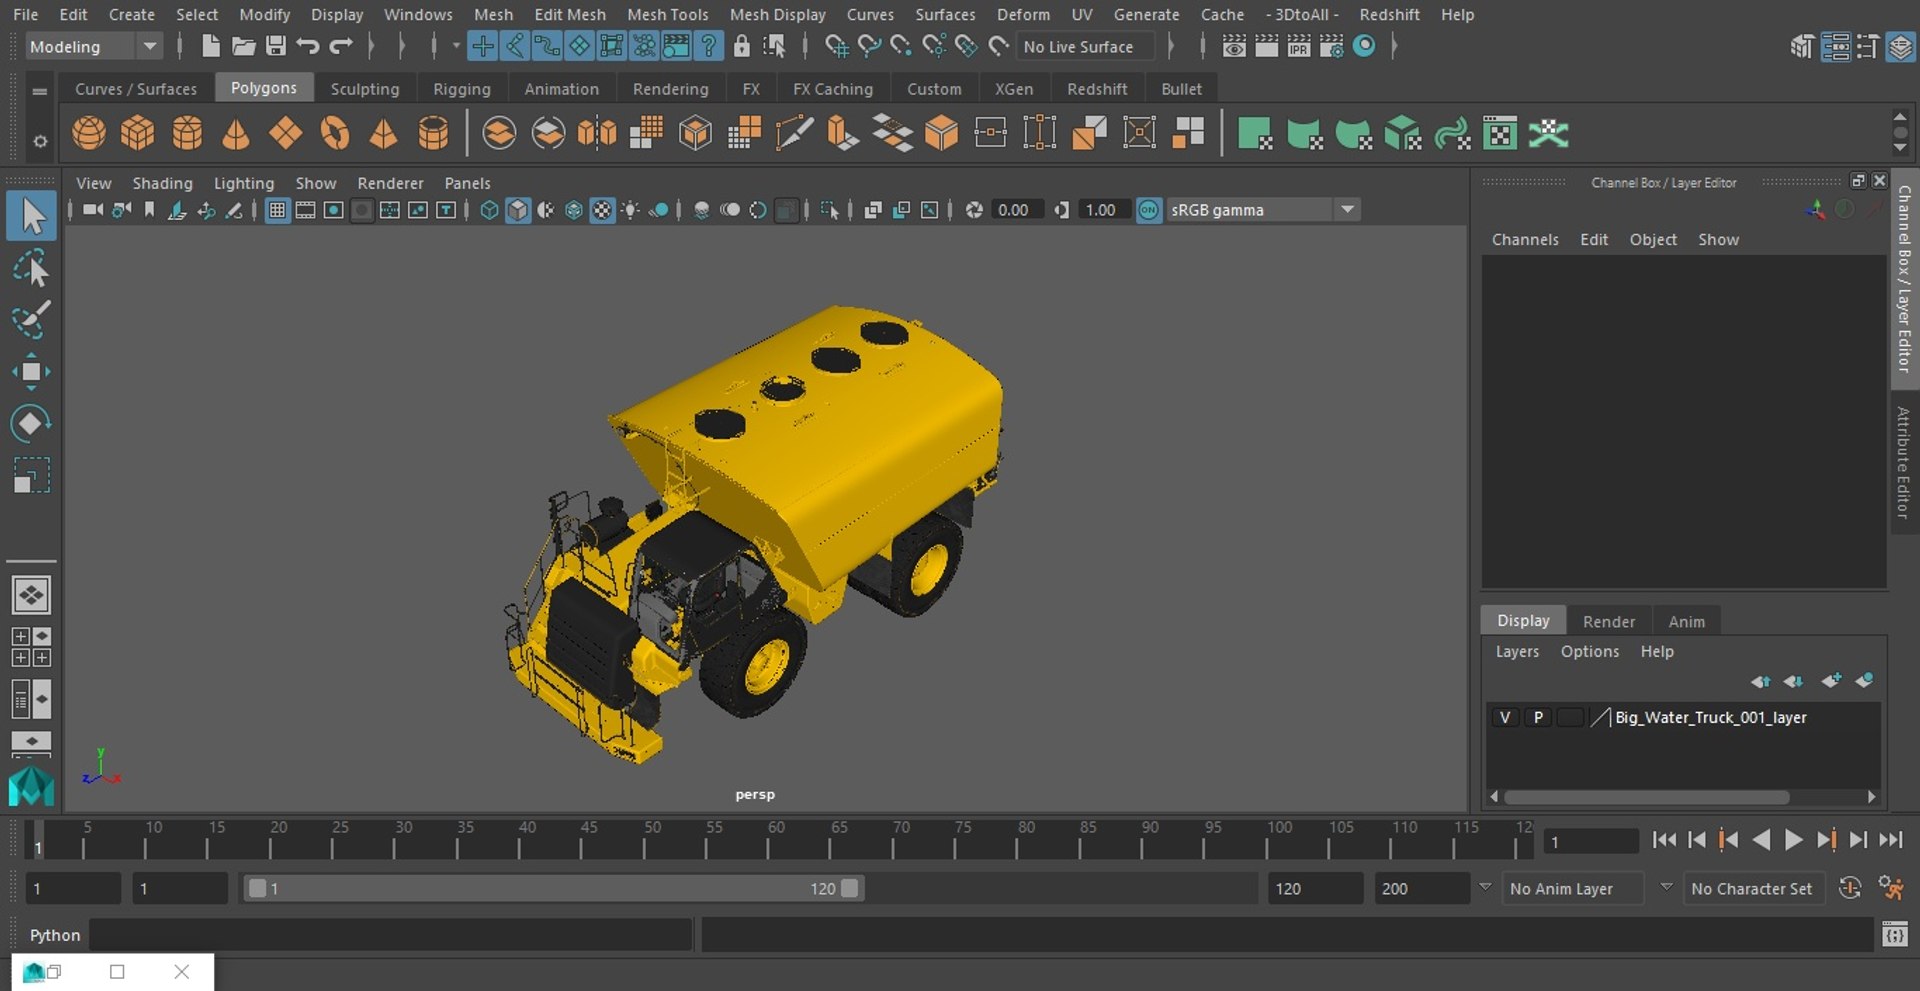This screenshot has width=1920, height=991.
Task: Open the Channels menu in Channel Box
Action: 1525,239
